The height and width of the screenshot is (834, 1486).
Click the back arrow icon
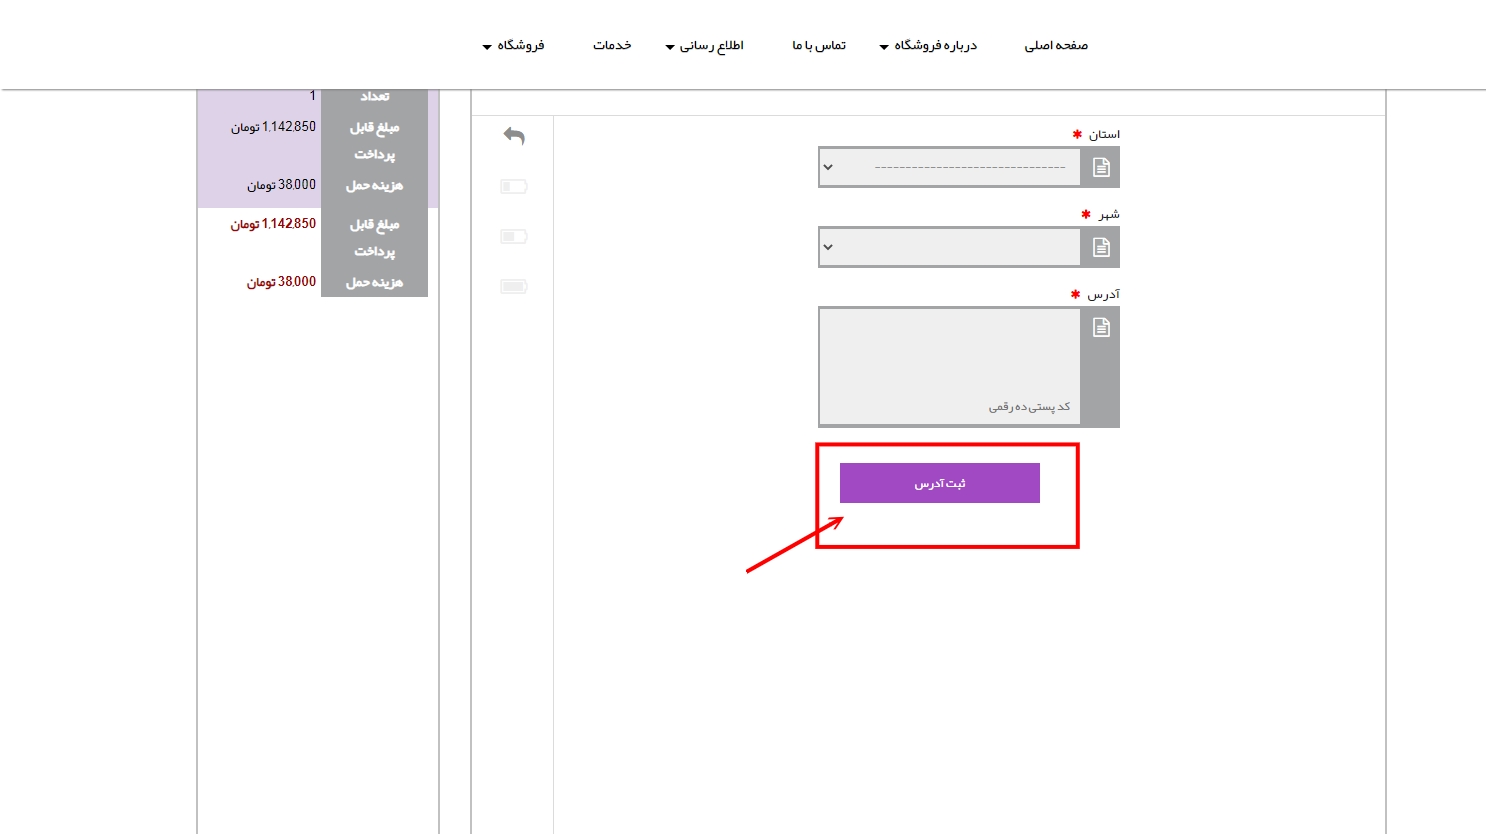[514, 136]
